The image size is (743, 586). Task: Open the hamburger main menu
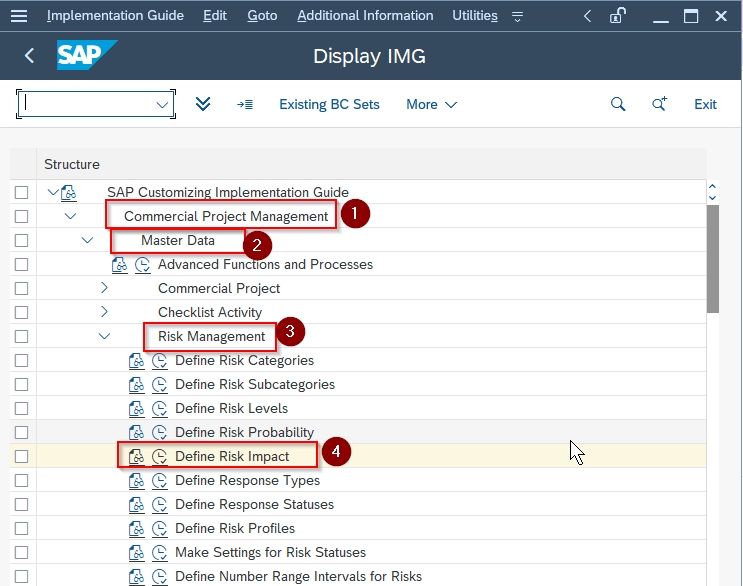click(19, 16)
